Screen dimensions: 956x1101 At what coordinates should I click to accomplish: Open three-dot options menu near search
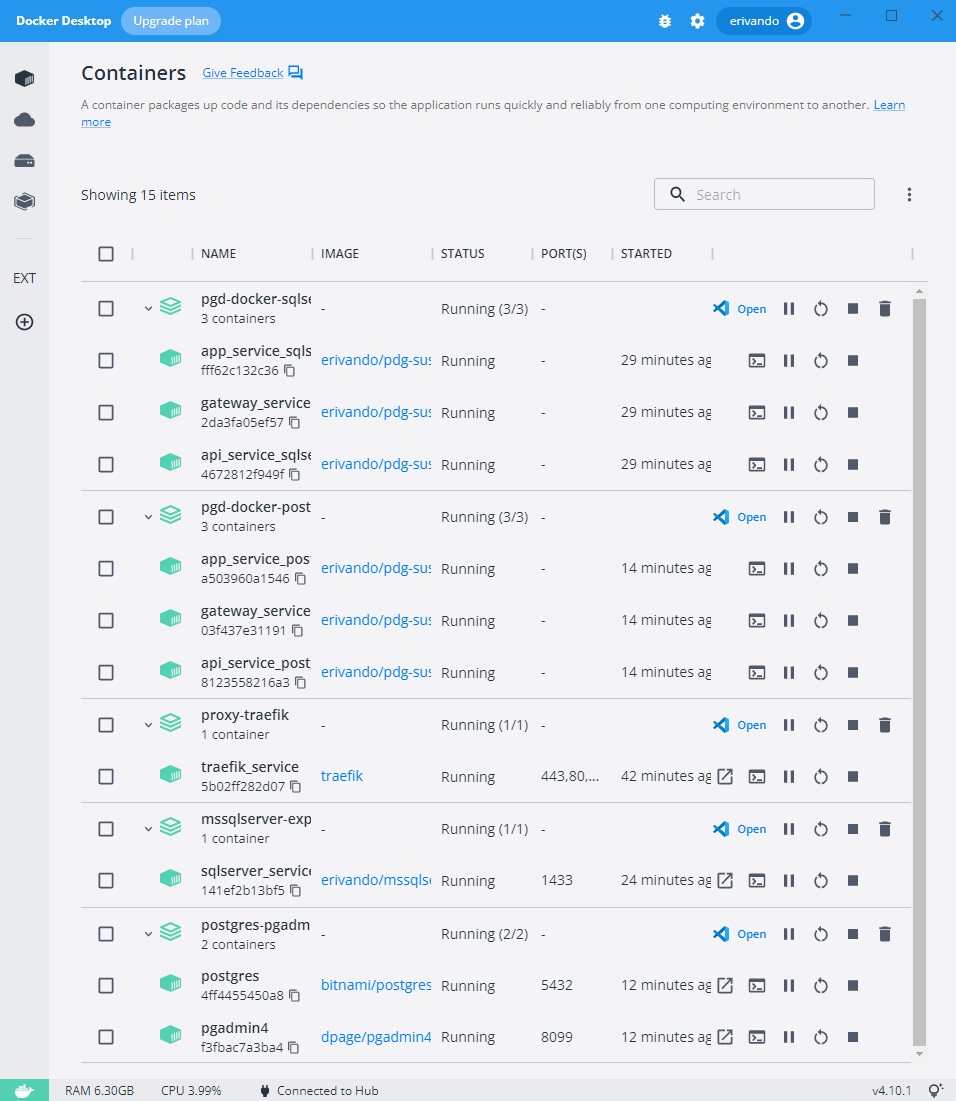click(909, 195)
